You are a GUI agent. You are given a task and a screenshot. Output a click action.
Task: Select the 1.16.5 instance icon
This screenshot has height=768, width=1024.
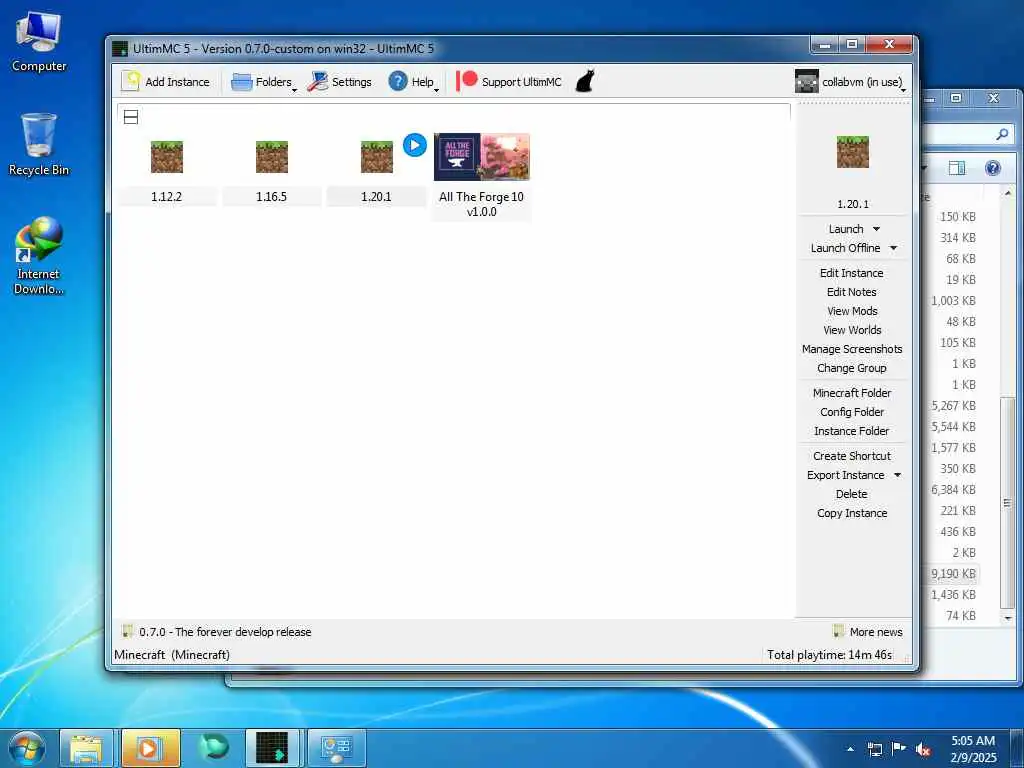pyautogui.click(x=272, y=157)
